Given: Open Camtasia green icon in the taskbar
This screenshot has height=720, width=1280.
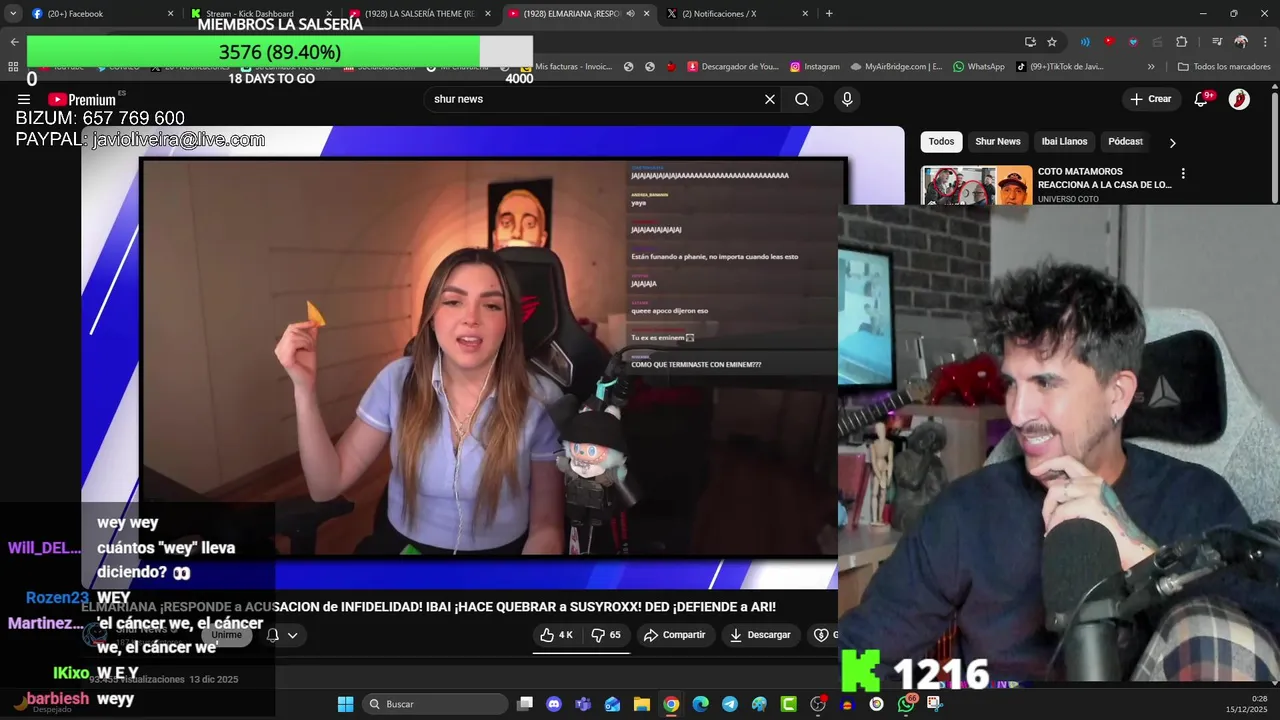Looking at the screenshot, I should click(x=789, y=704).
